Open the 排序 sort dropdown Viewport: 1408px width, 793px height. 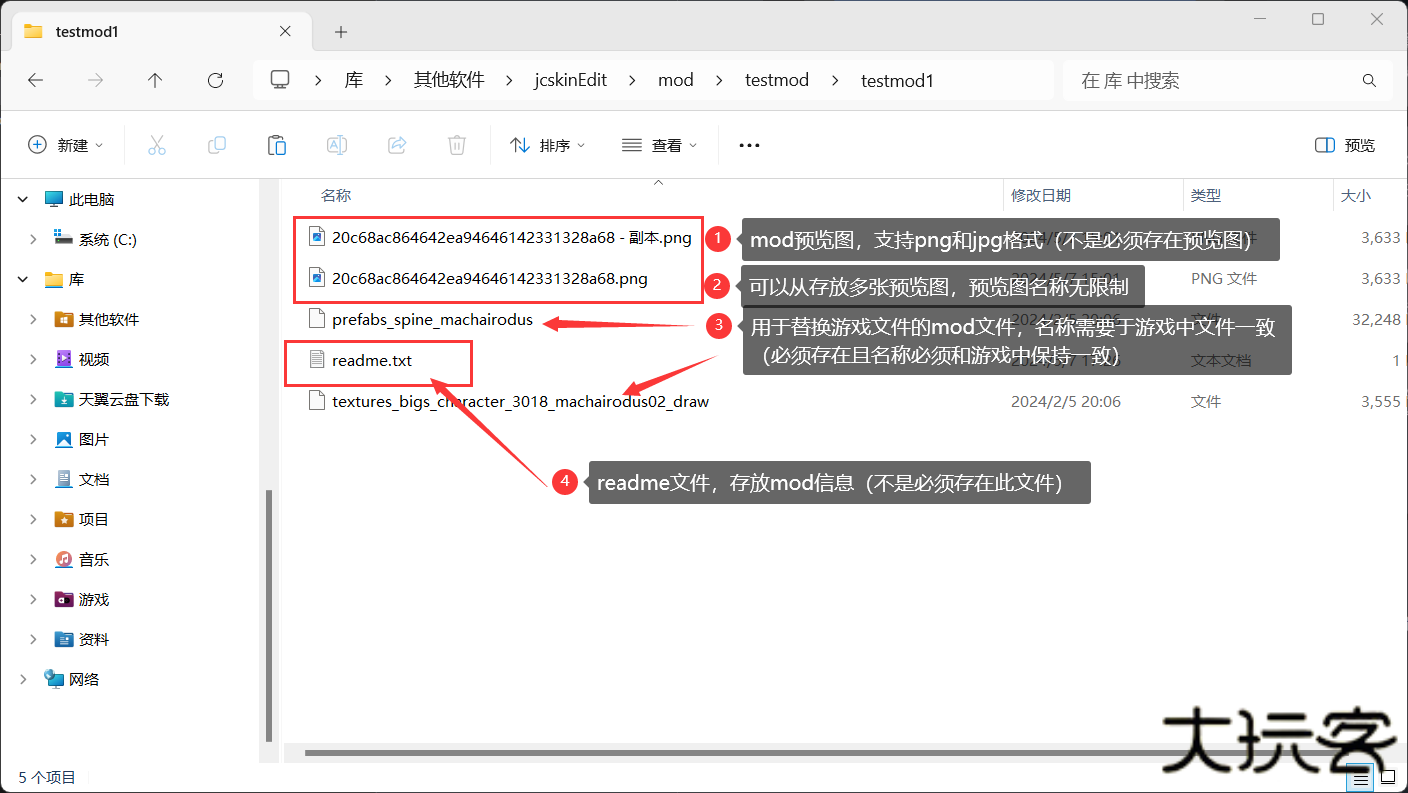click(x=547, y=145)
